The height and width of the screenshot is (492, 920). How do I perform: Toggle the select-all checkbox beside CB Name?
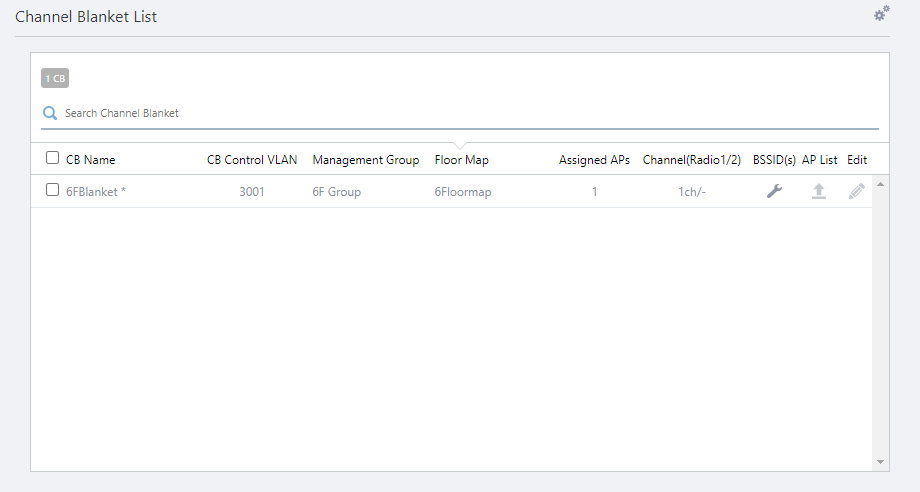53,158
